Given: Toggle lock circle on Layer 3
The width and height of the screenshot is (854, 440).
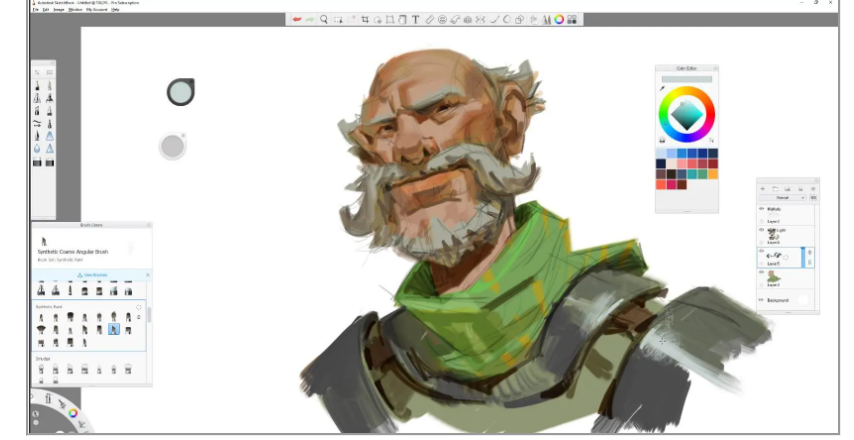Looking at the screenshot, I should point(761,285).
